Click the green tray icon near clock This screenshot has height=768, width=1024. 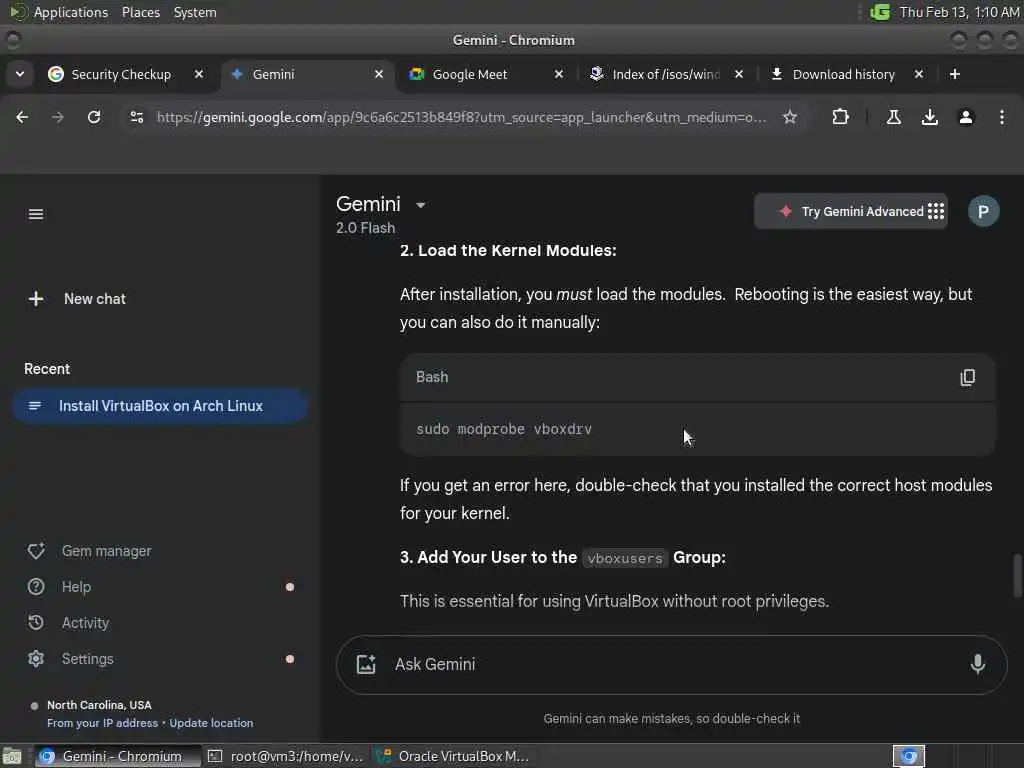880,12
